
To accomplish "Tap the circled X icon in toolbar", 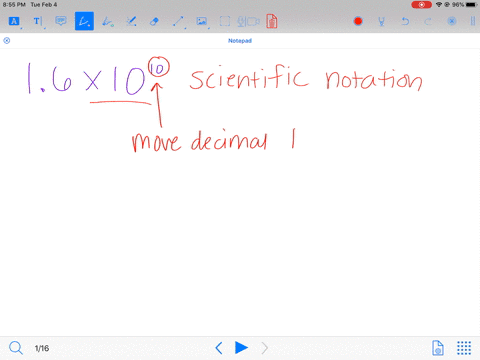I will (x=452, y=21).
